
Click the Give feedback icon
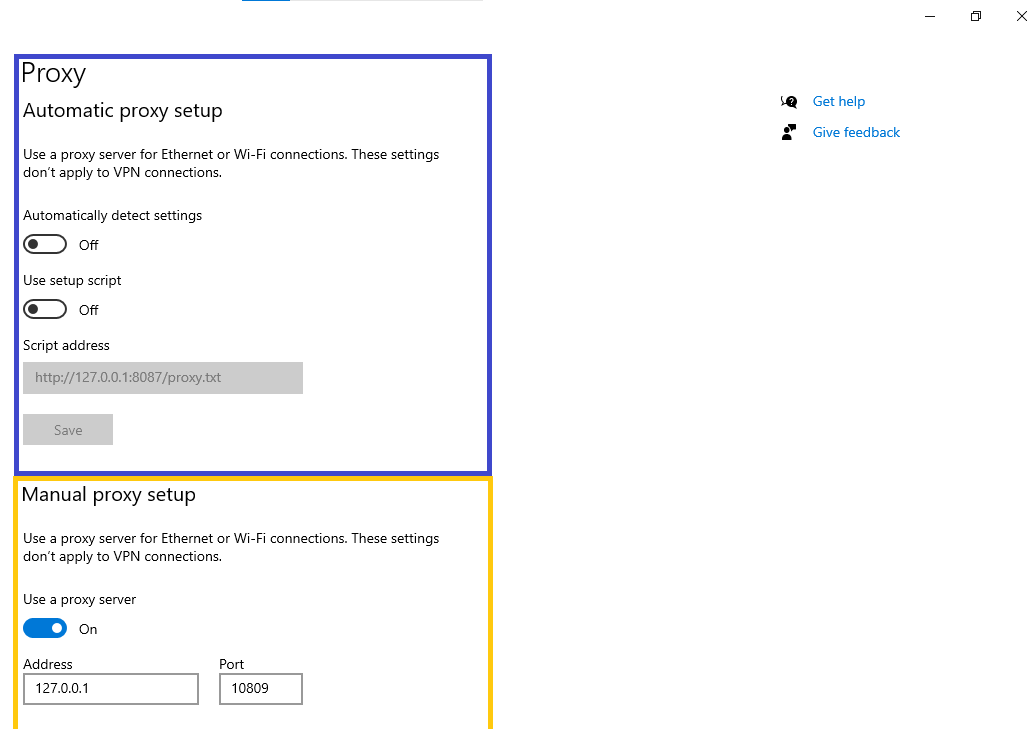click(x=789, y=132)
